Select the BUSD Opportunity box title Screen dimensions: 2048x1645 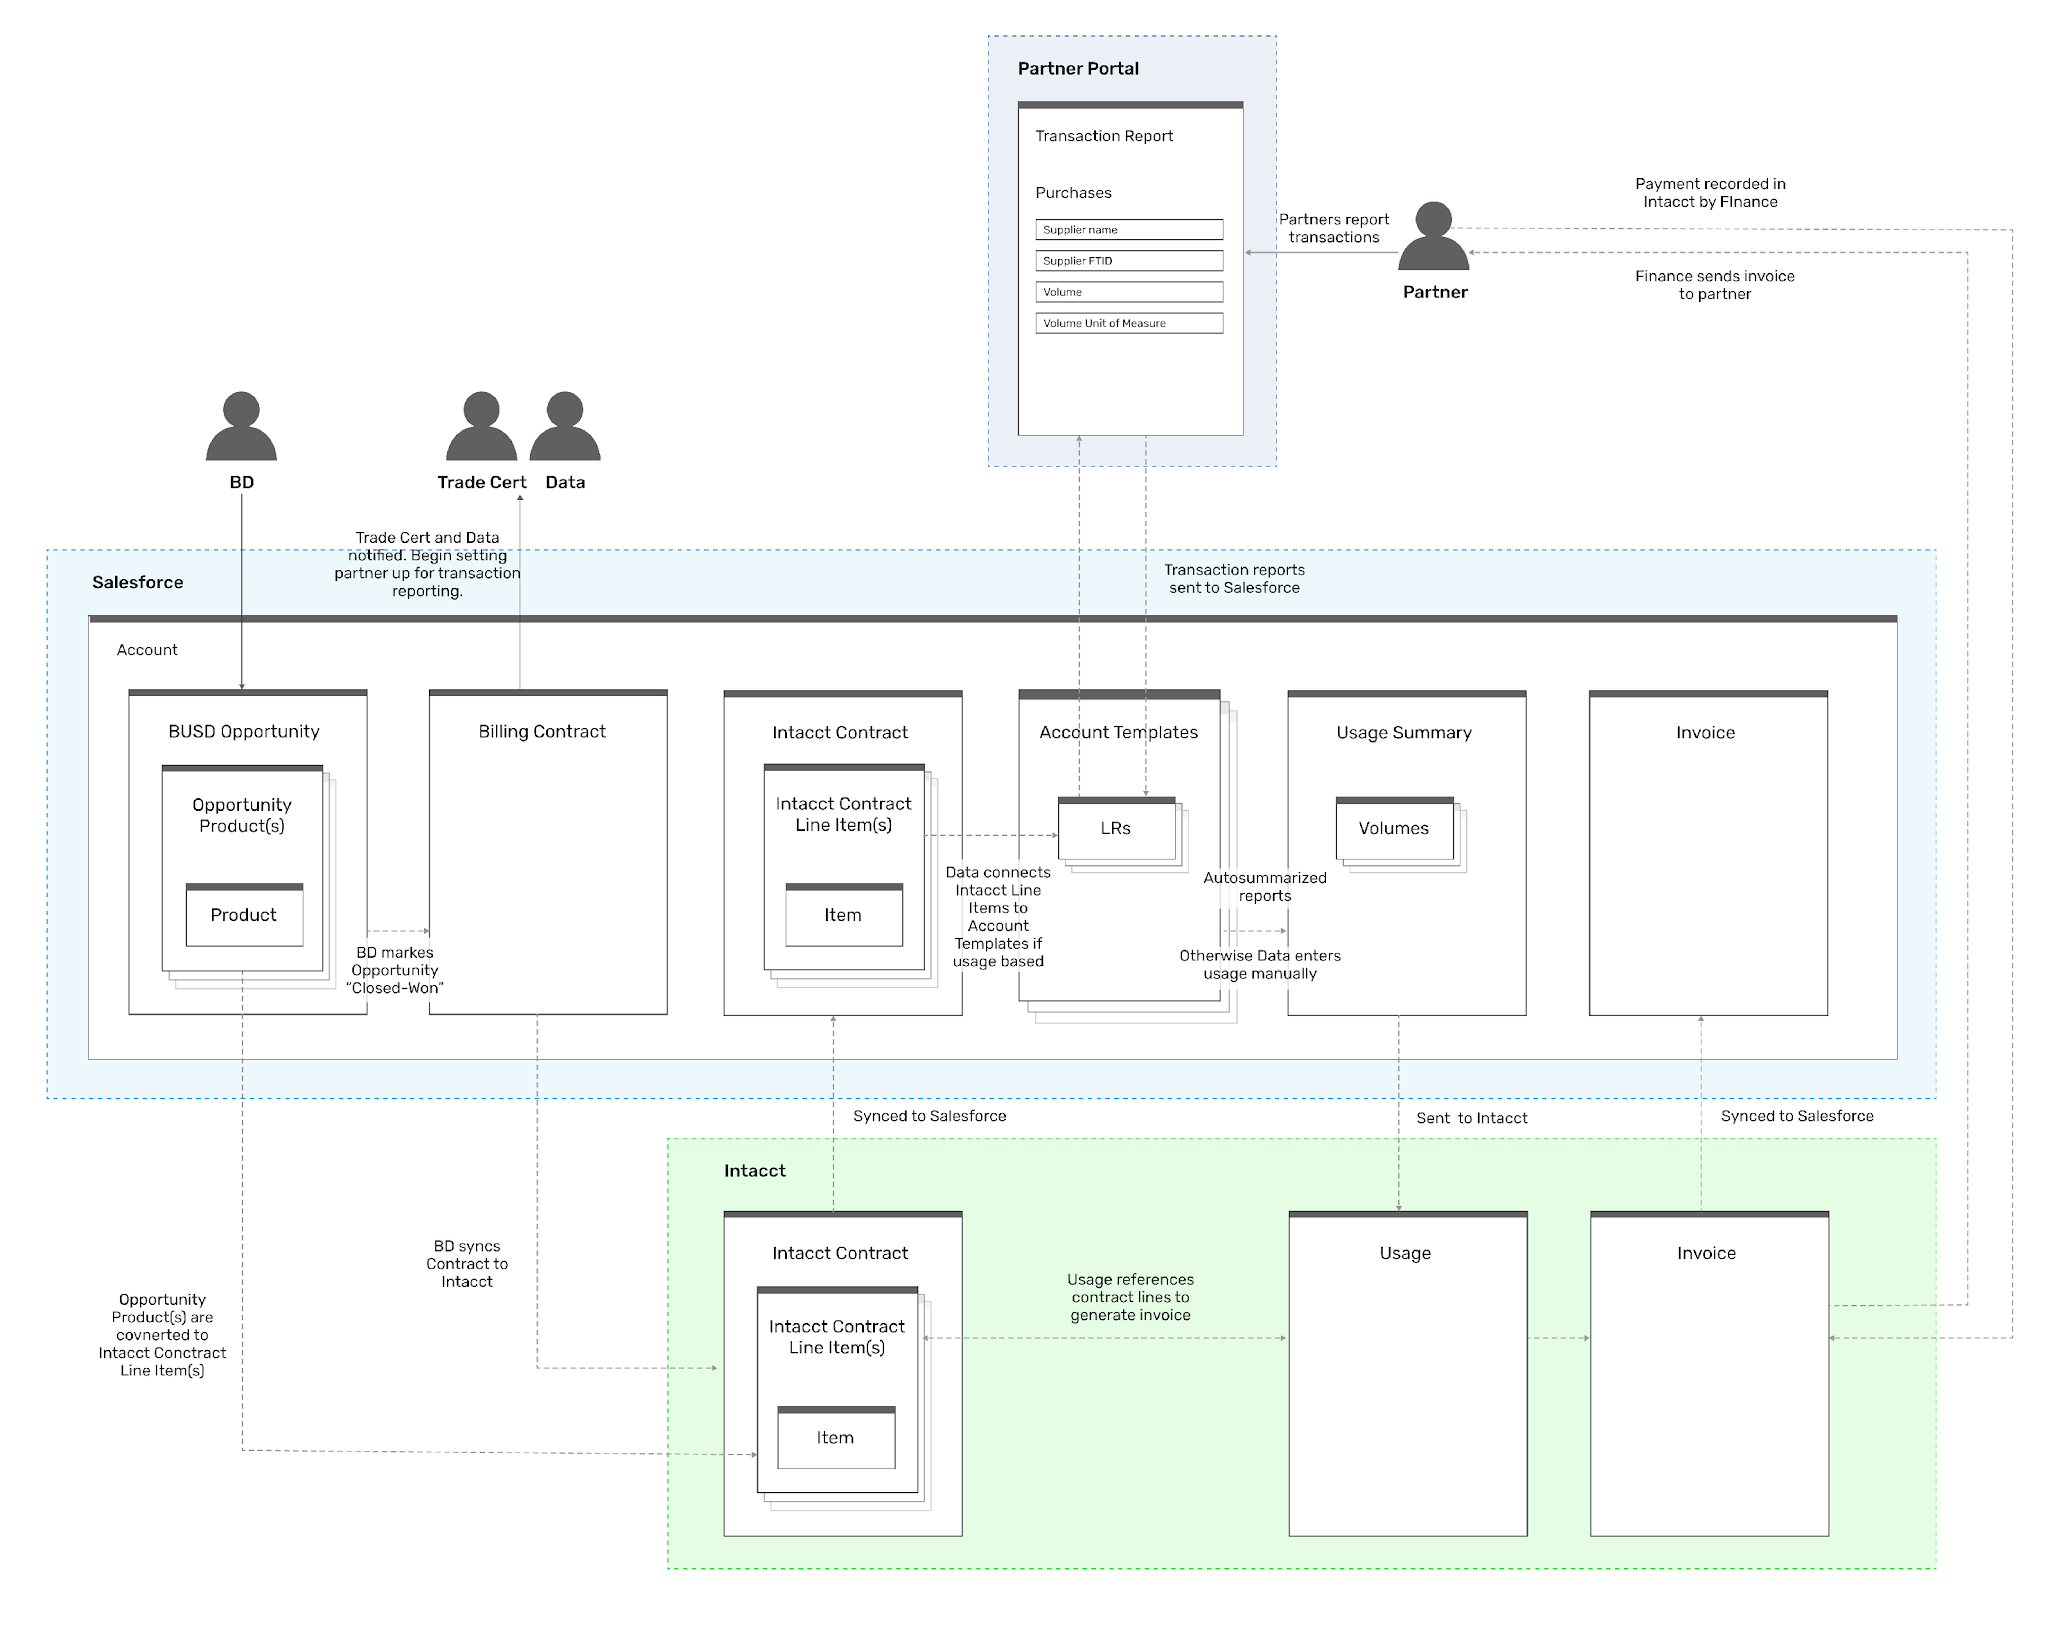click(x=244, y=732)
